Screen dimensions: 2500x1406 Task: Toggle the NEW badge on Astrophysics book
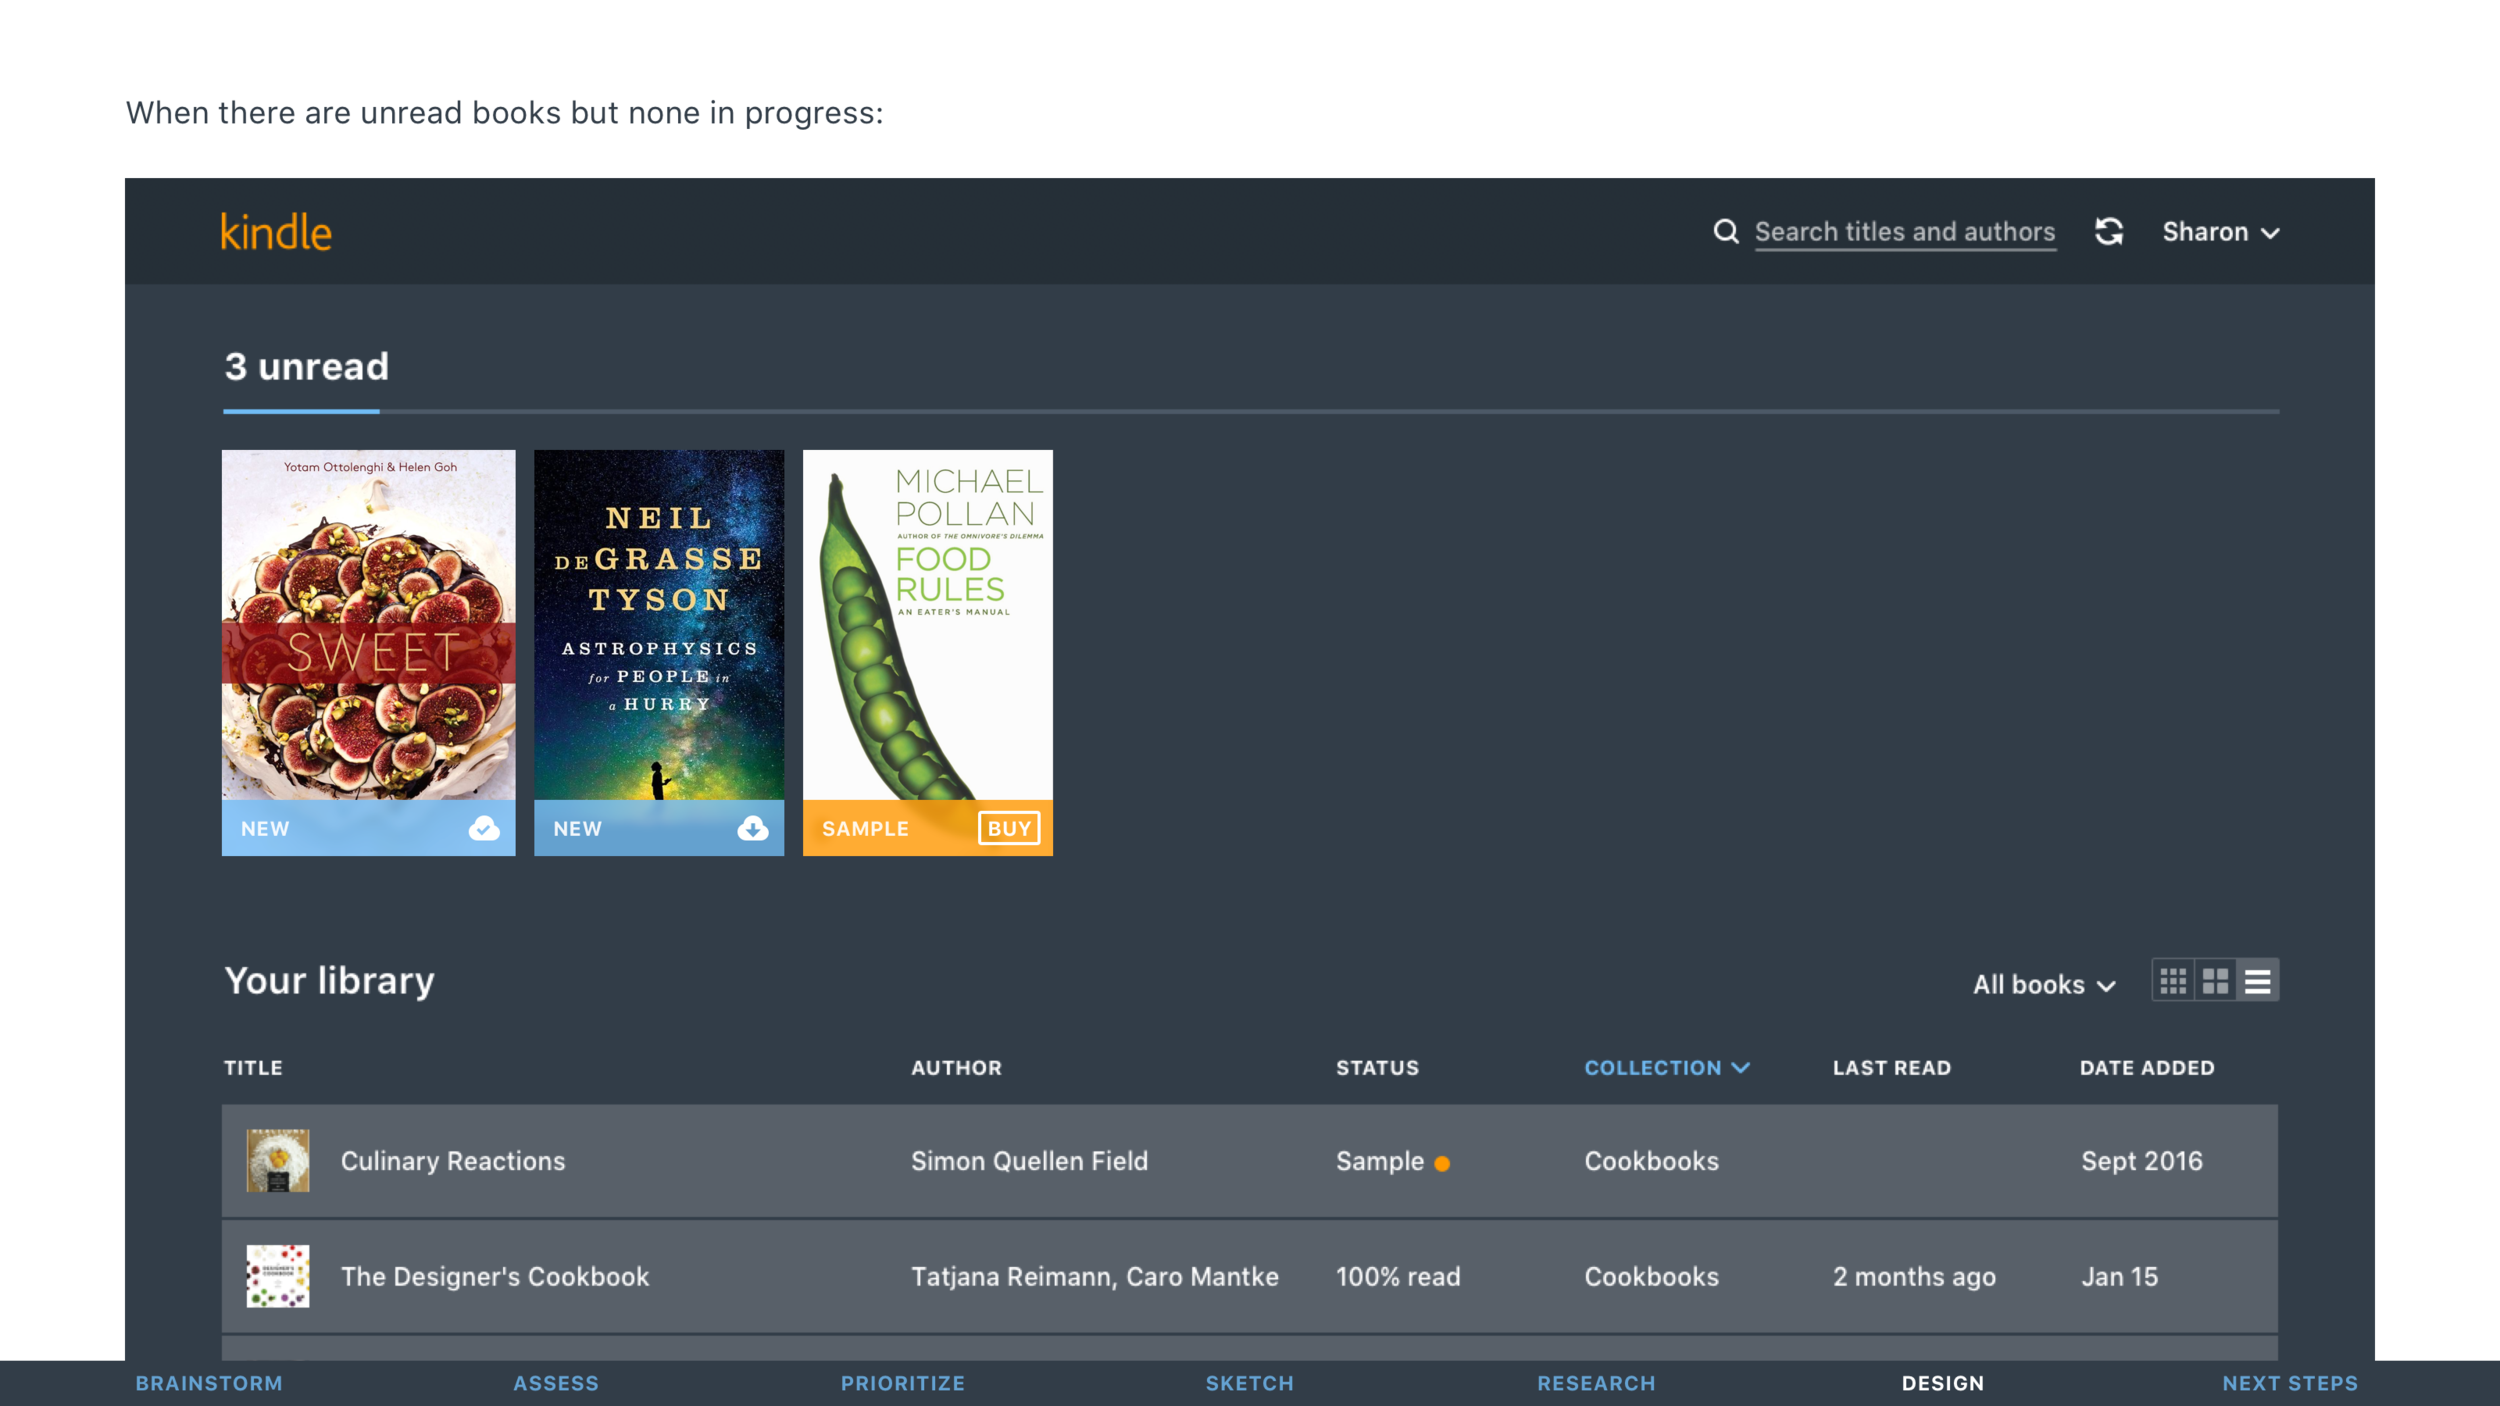click(x=578, y=827)
